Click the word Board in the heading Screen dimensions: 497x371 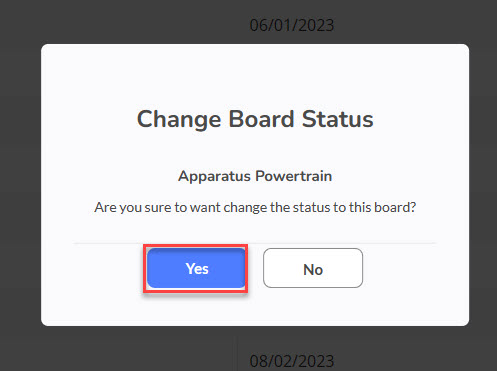[x=261, y=119]
